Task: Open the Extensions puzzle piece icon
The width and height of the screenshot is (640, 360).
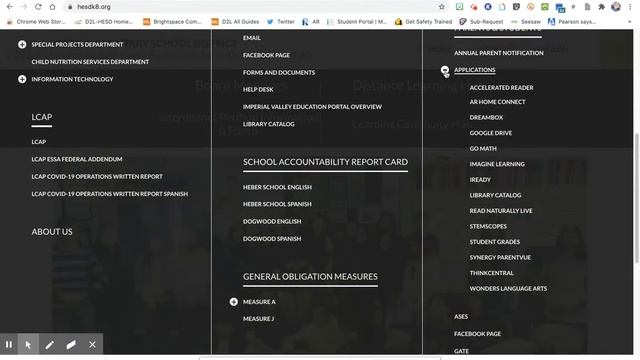Action: [x=601, y=7]
